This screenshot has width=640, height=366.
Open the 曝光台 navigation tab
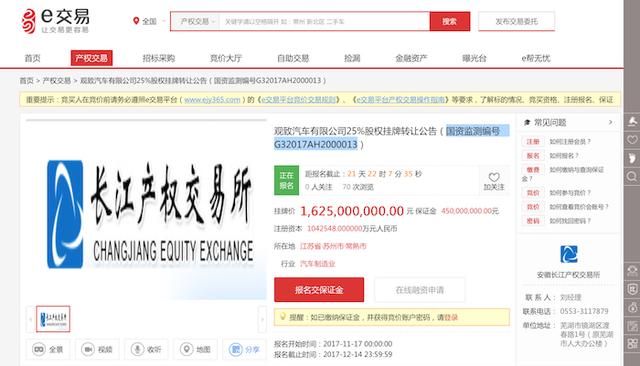point(474,58)
